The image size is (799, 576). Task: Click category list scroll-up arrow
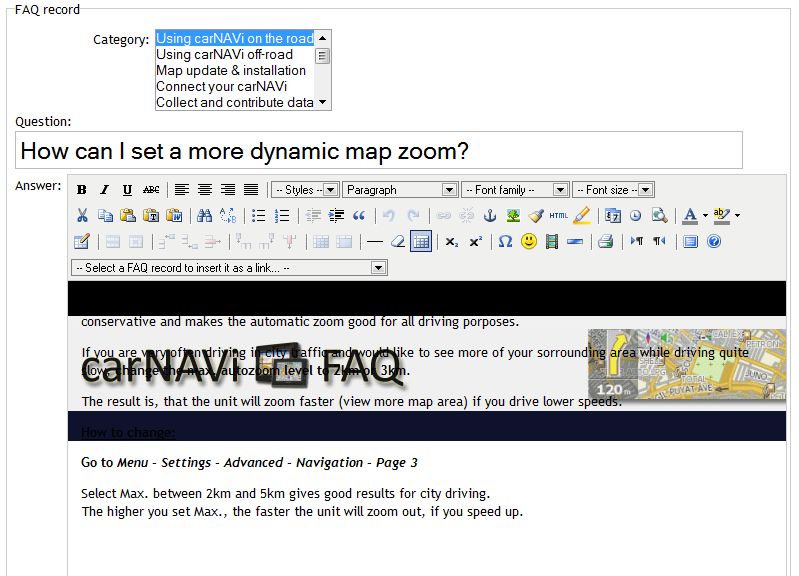point(322,38)
